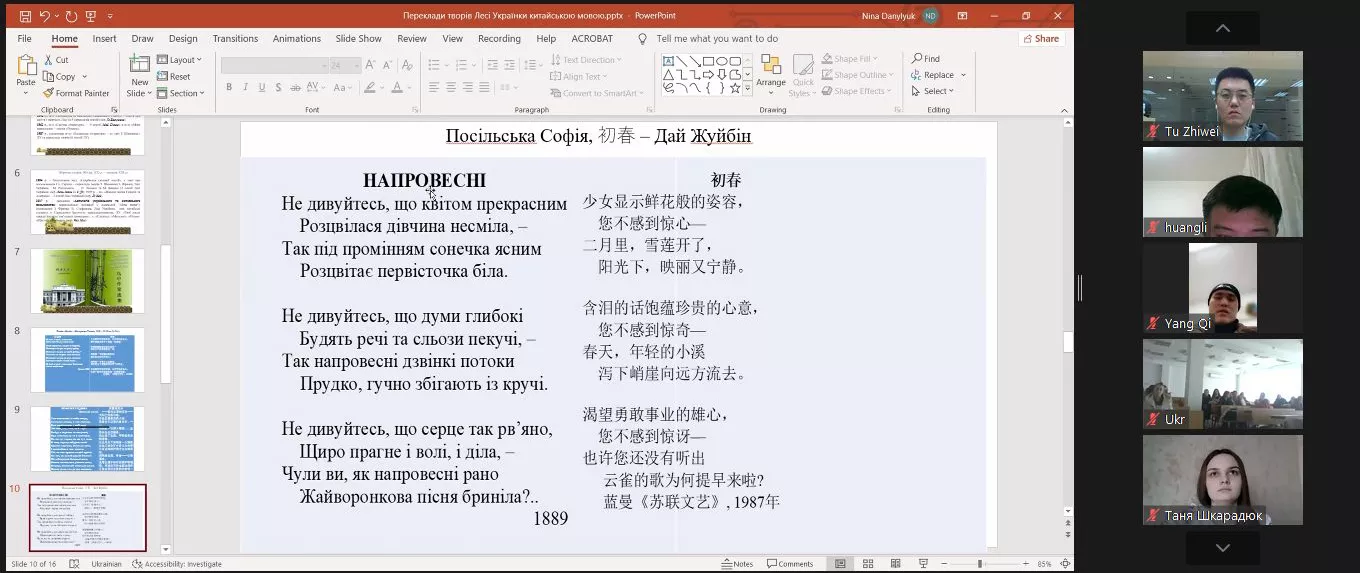This screenshot has height=573, width=1360.
Task: Click the Undo arrow in Quick Access Toolbar
Action: [45, 16]
